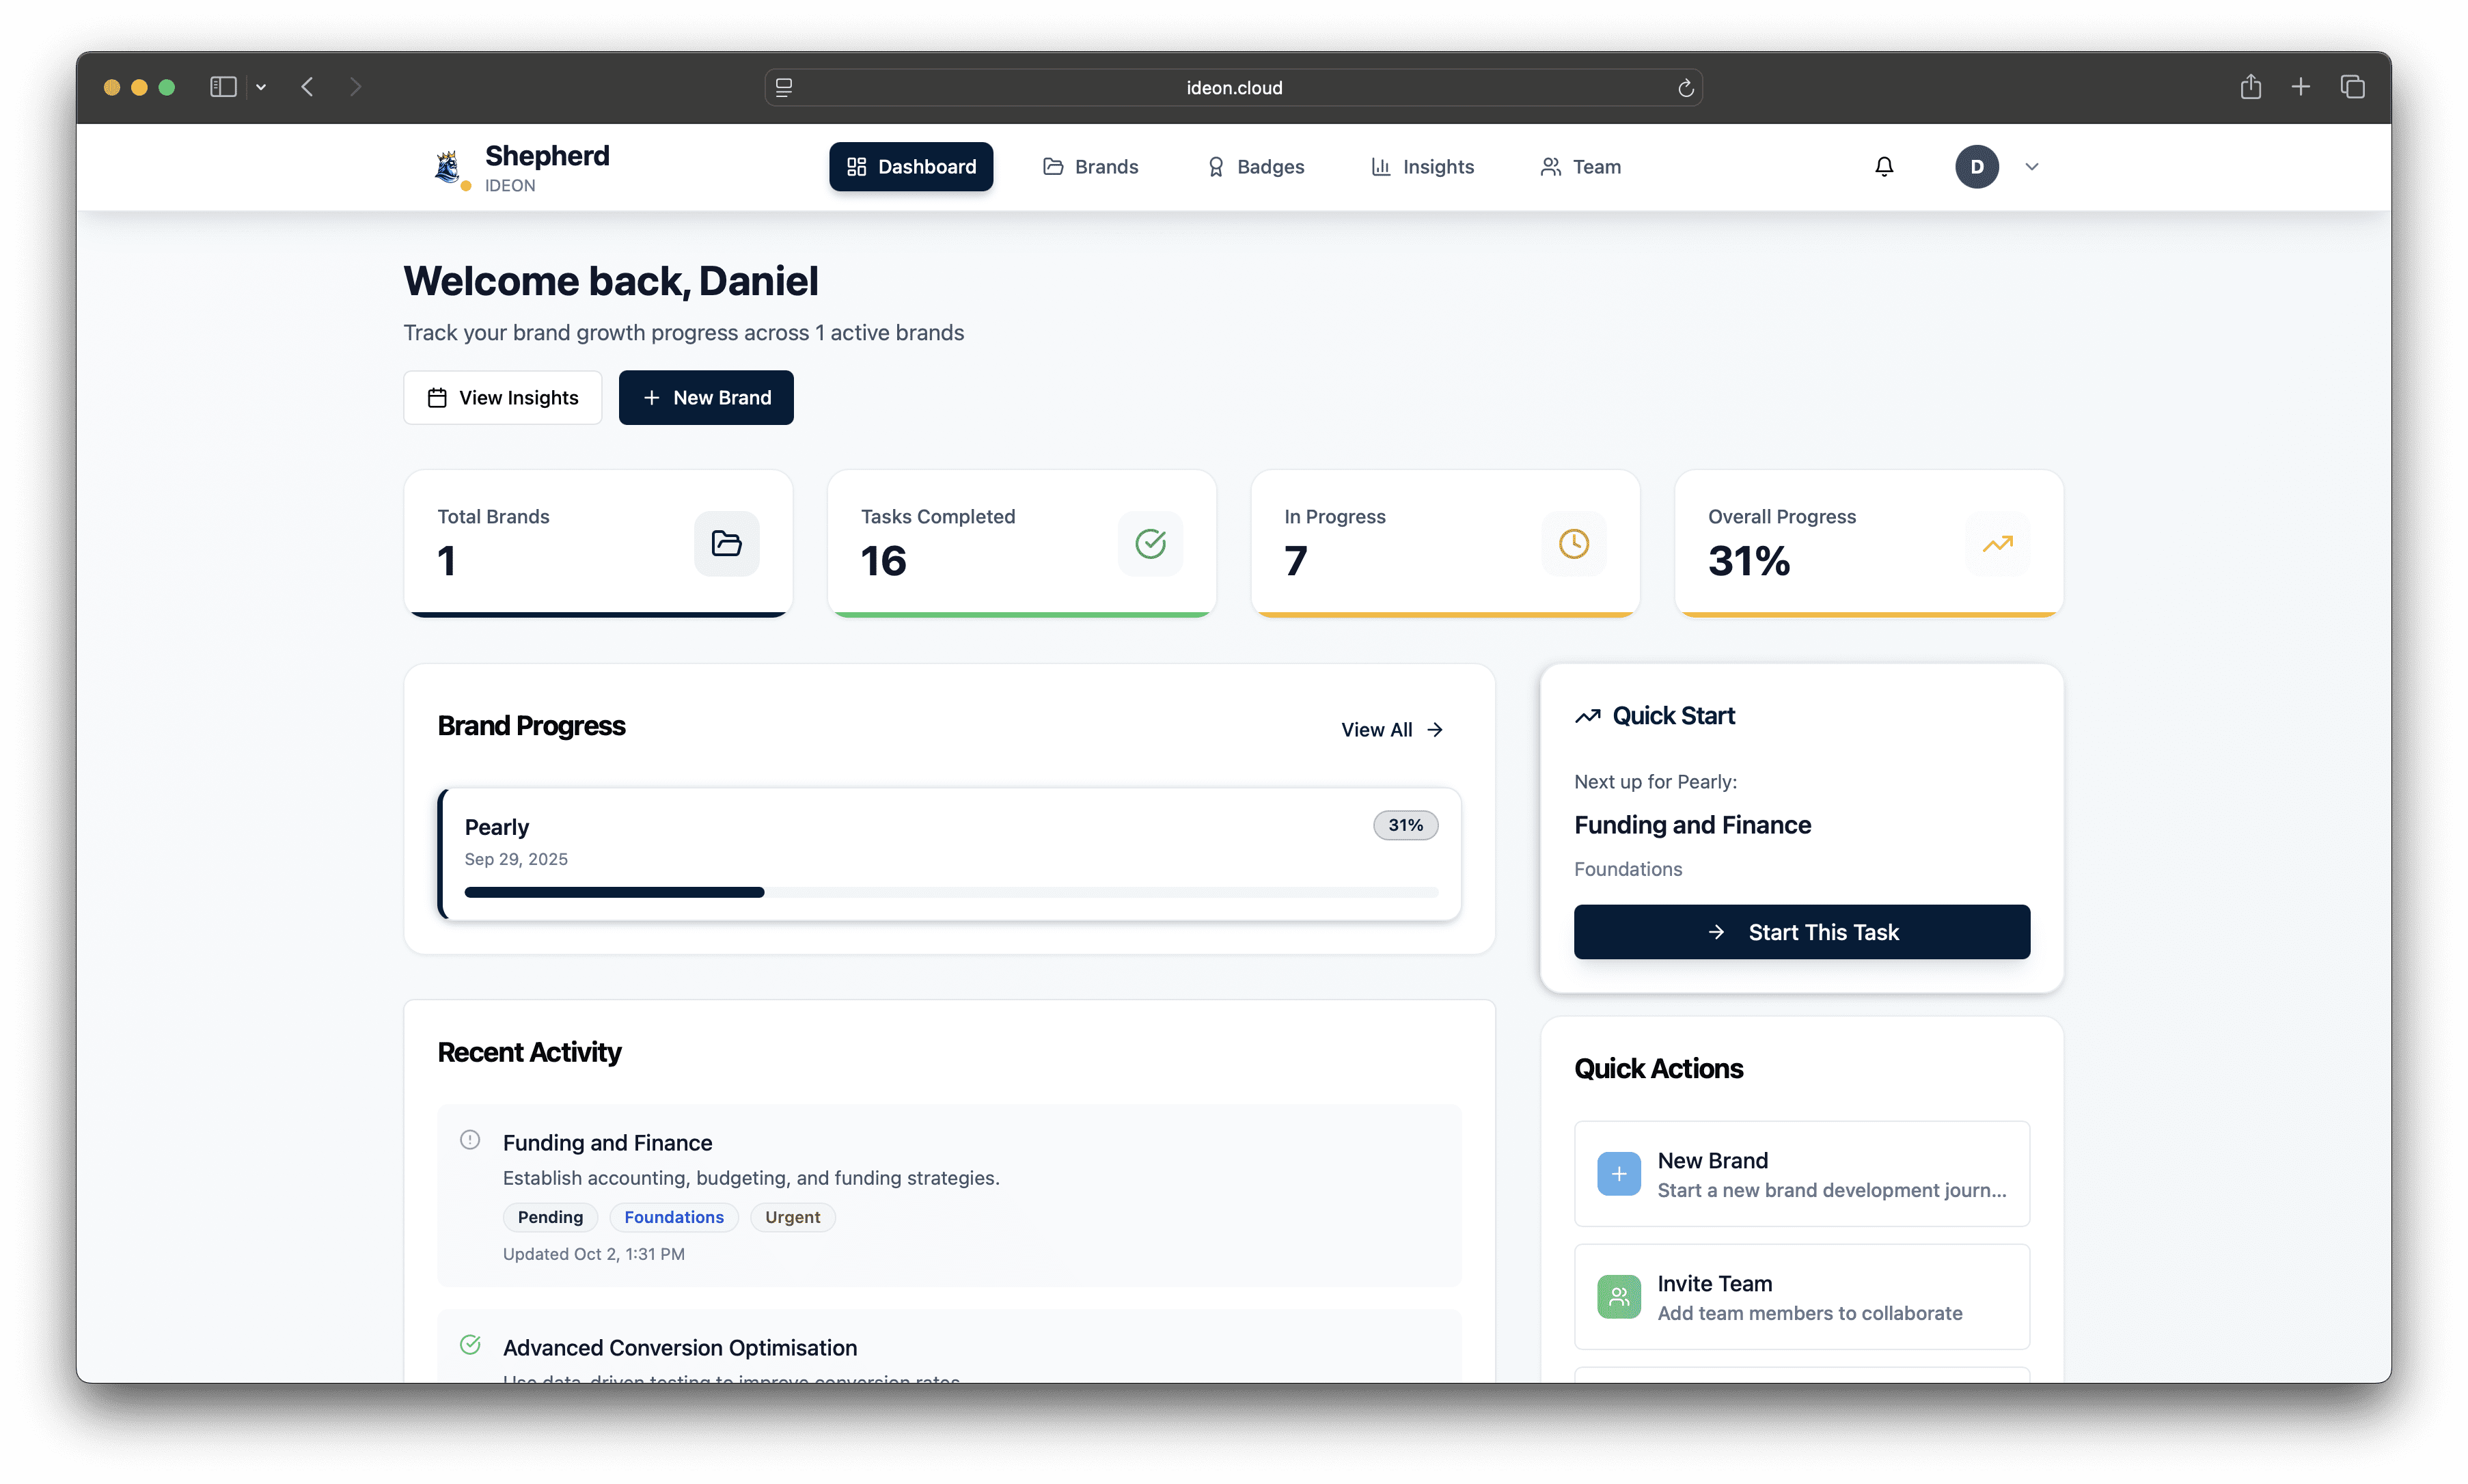The image size is (2468, 1484).
Task: Click the Tasks Completed checkmark icon
Action: tap(1150, 544)
